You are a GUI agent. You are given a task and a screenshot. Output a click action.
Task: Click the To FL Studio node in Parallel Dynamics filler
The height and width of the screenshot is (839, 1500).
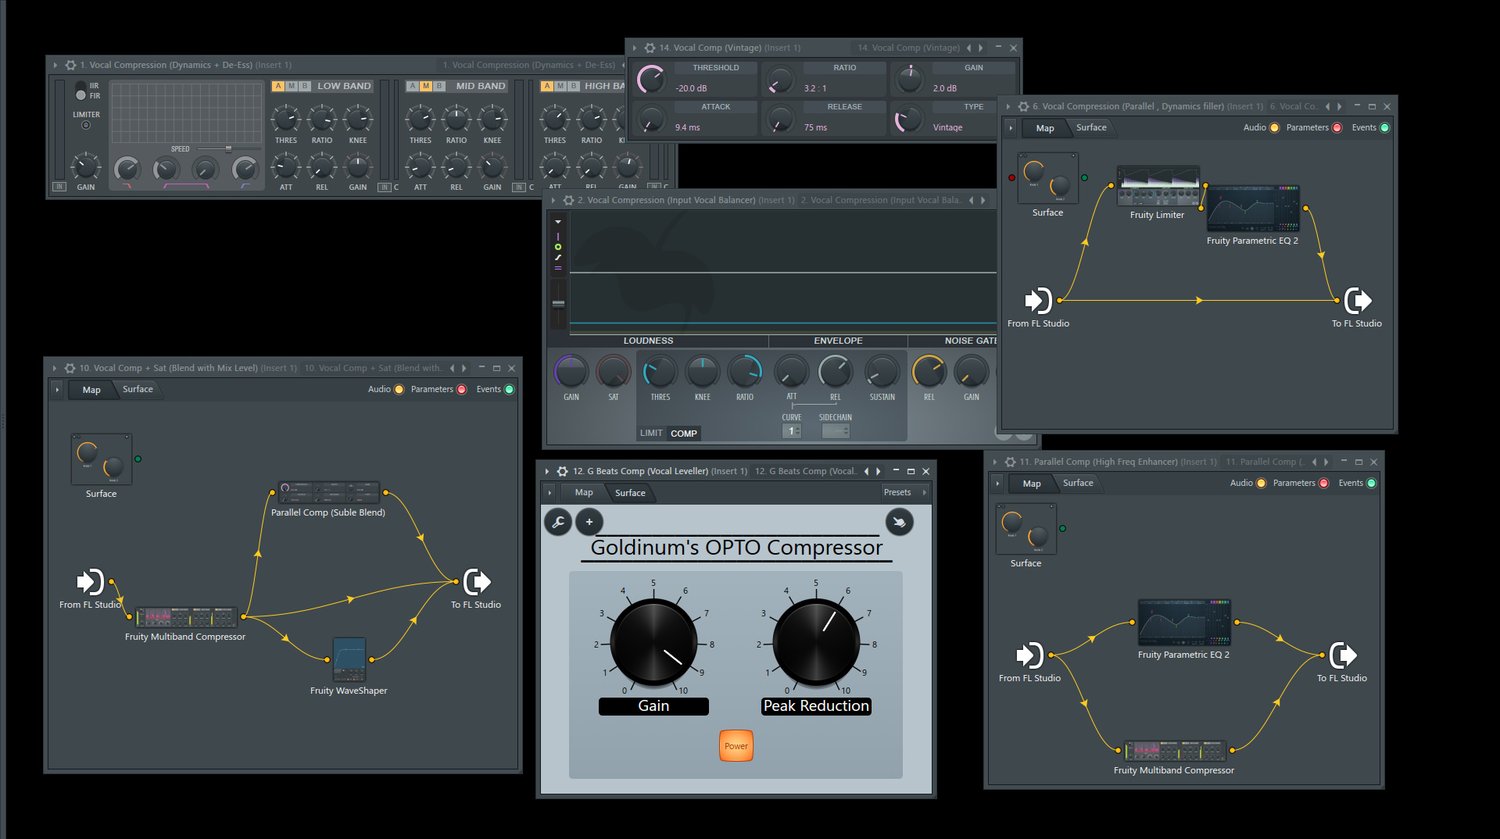pos(1357,300)
